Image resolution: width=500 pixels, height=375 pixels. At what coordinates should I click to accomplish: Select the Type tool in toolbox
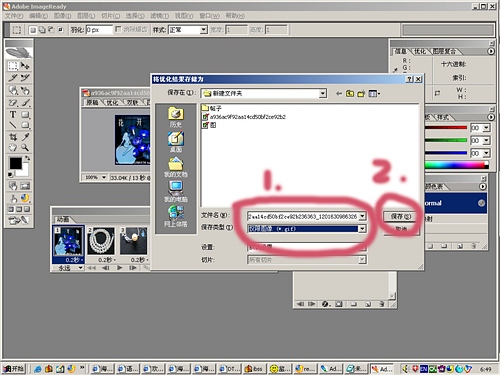point(13,115)
